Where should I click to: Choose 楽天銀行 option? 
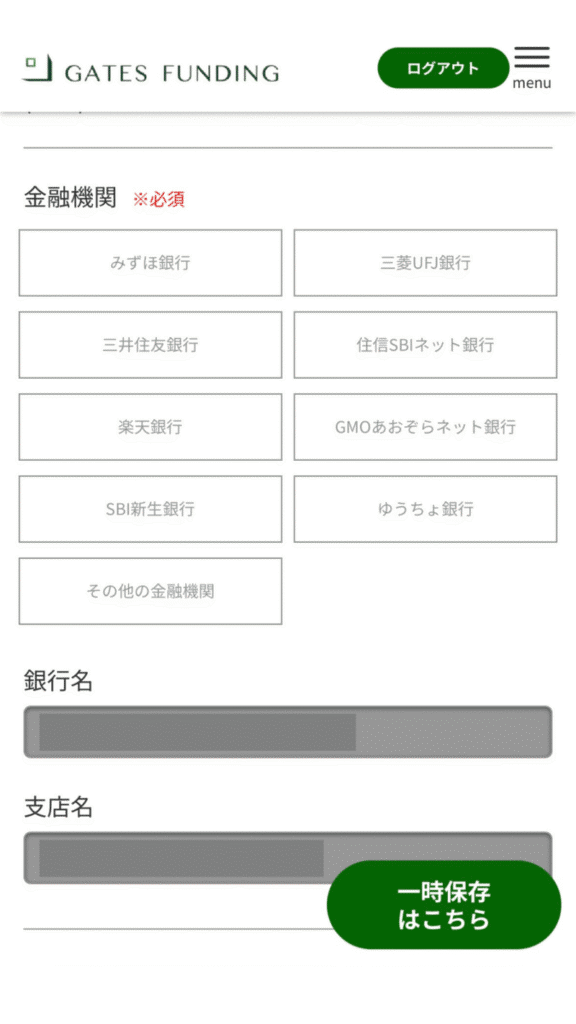click(x=150, y=427)
